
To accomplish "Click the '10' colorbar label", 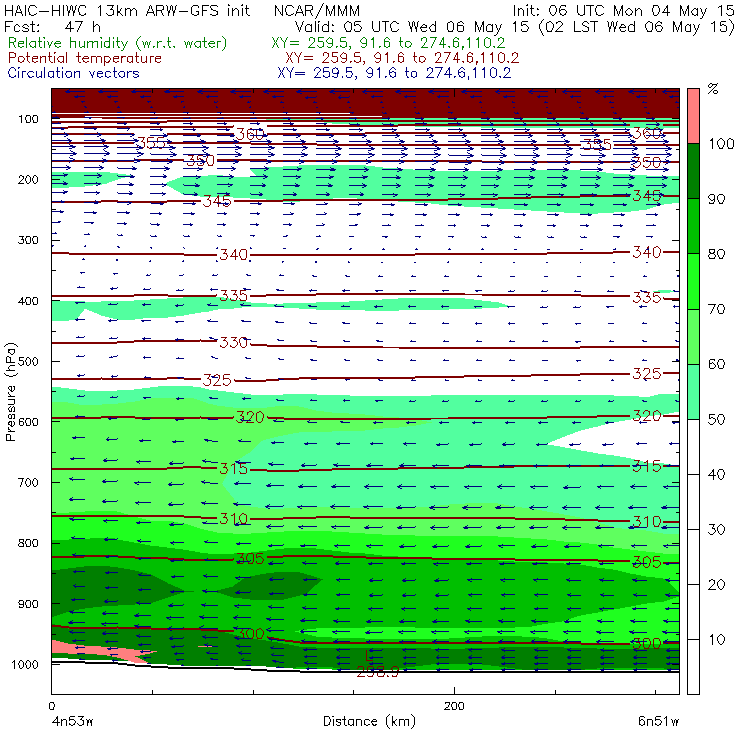I will [716, 640].
